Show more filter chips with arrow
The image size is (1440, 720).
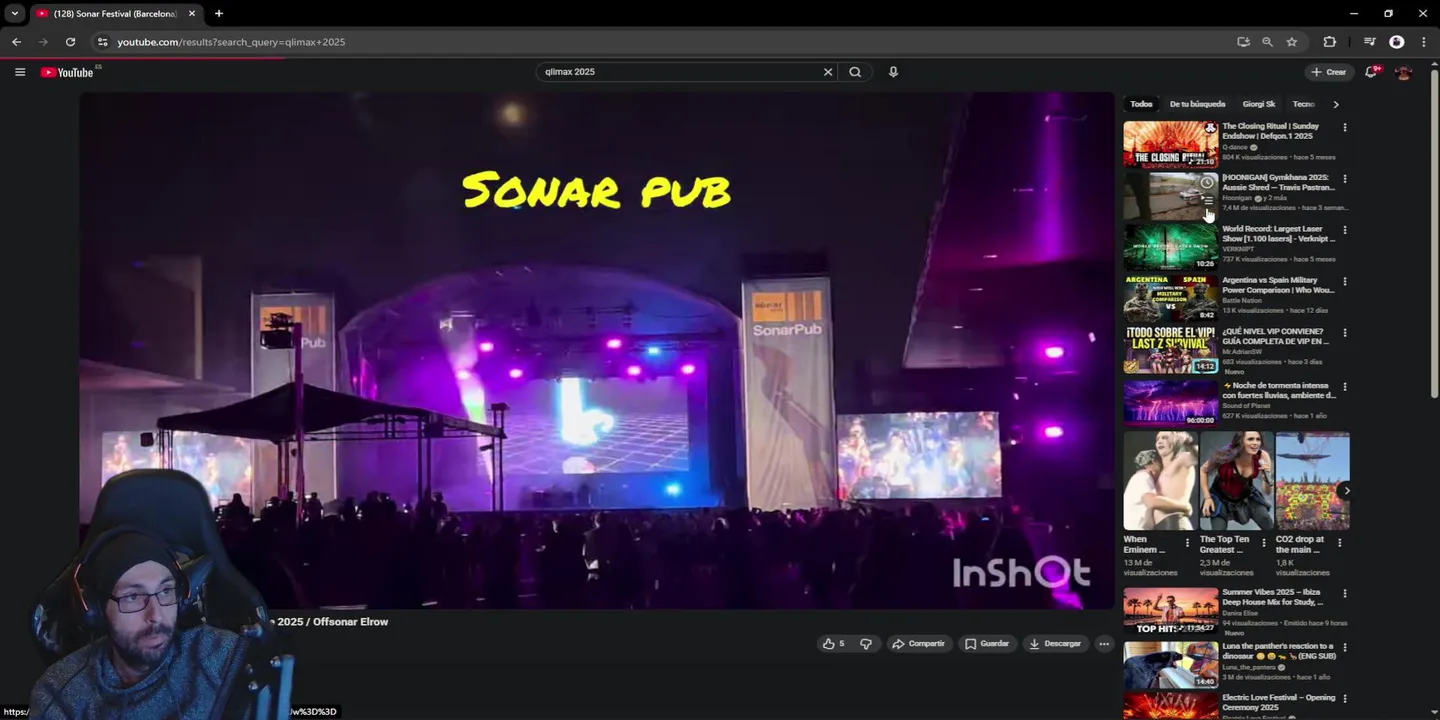pos(1336,104)
